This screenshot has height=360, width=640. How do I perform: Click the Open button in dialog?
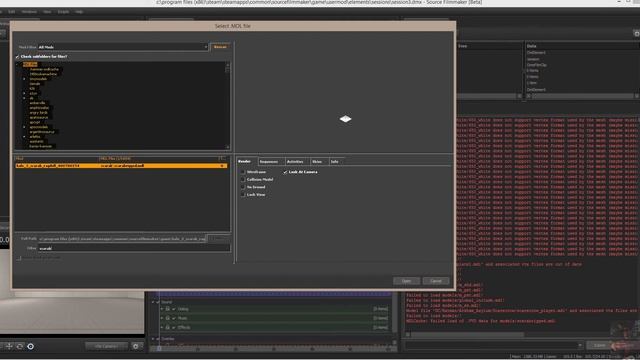click(x=406, y=281)
